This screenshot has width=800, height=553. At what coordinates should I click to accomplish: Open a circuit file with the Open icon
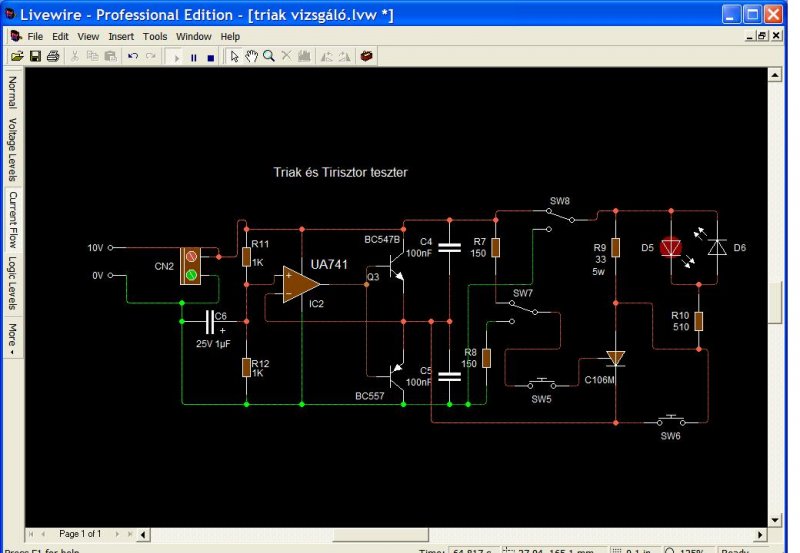[17, 56]
